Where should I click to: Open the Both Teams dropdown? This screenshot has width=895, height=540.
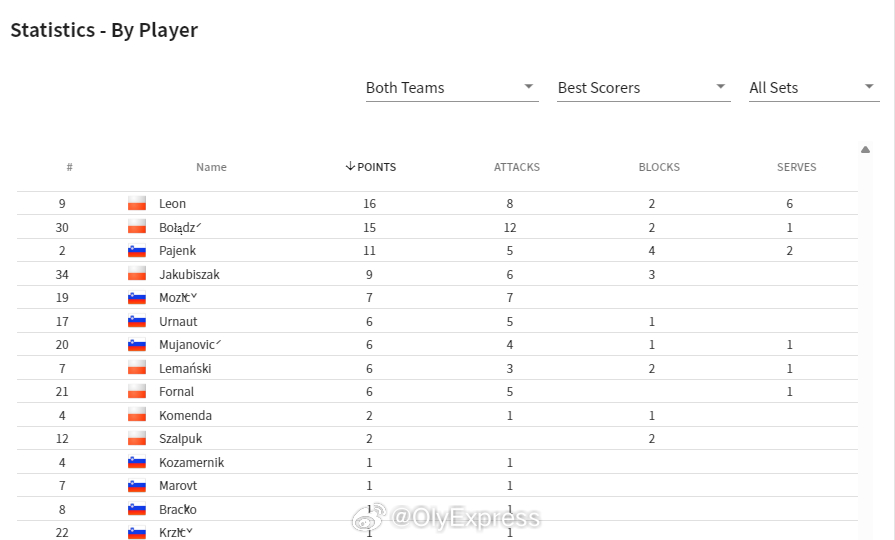pos(452,88)
